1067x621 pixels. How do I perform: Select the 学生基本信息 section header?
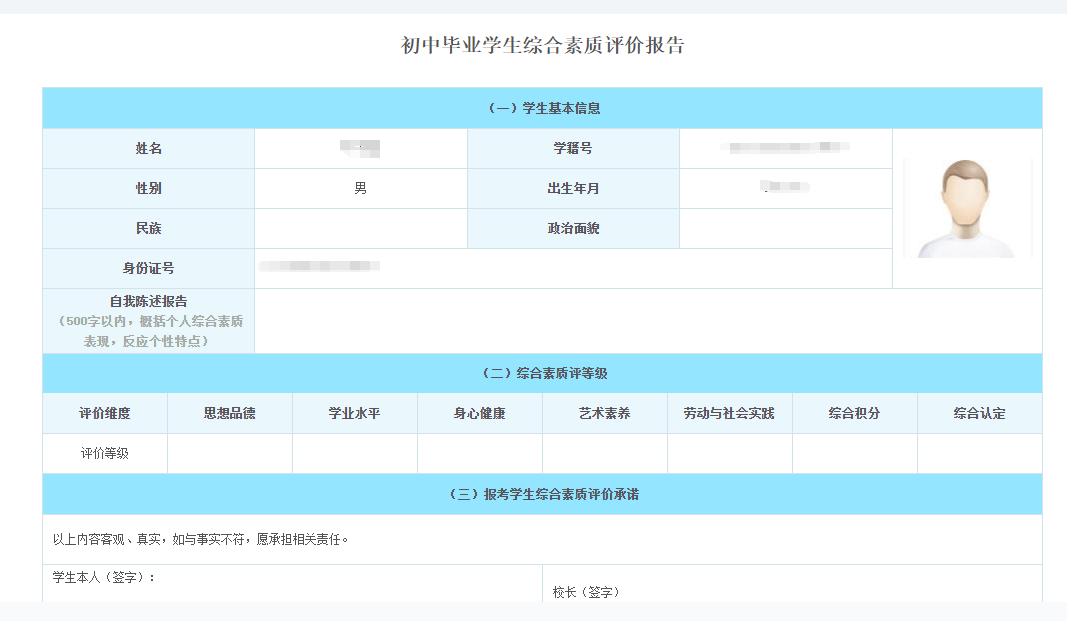tap(542, 108)
